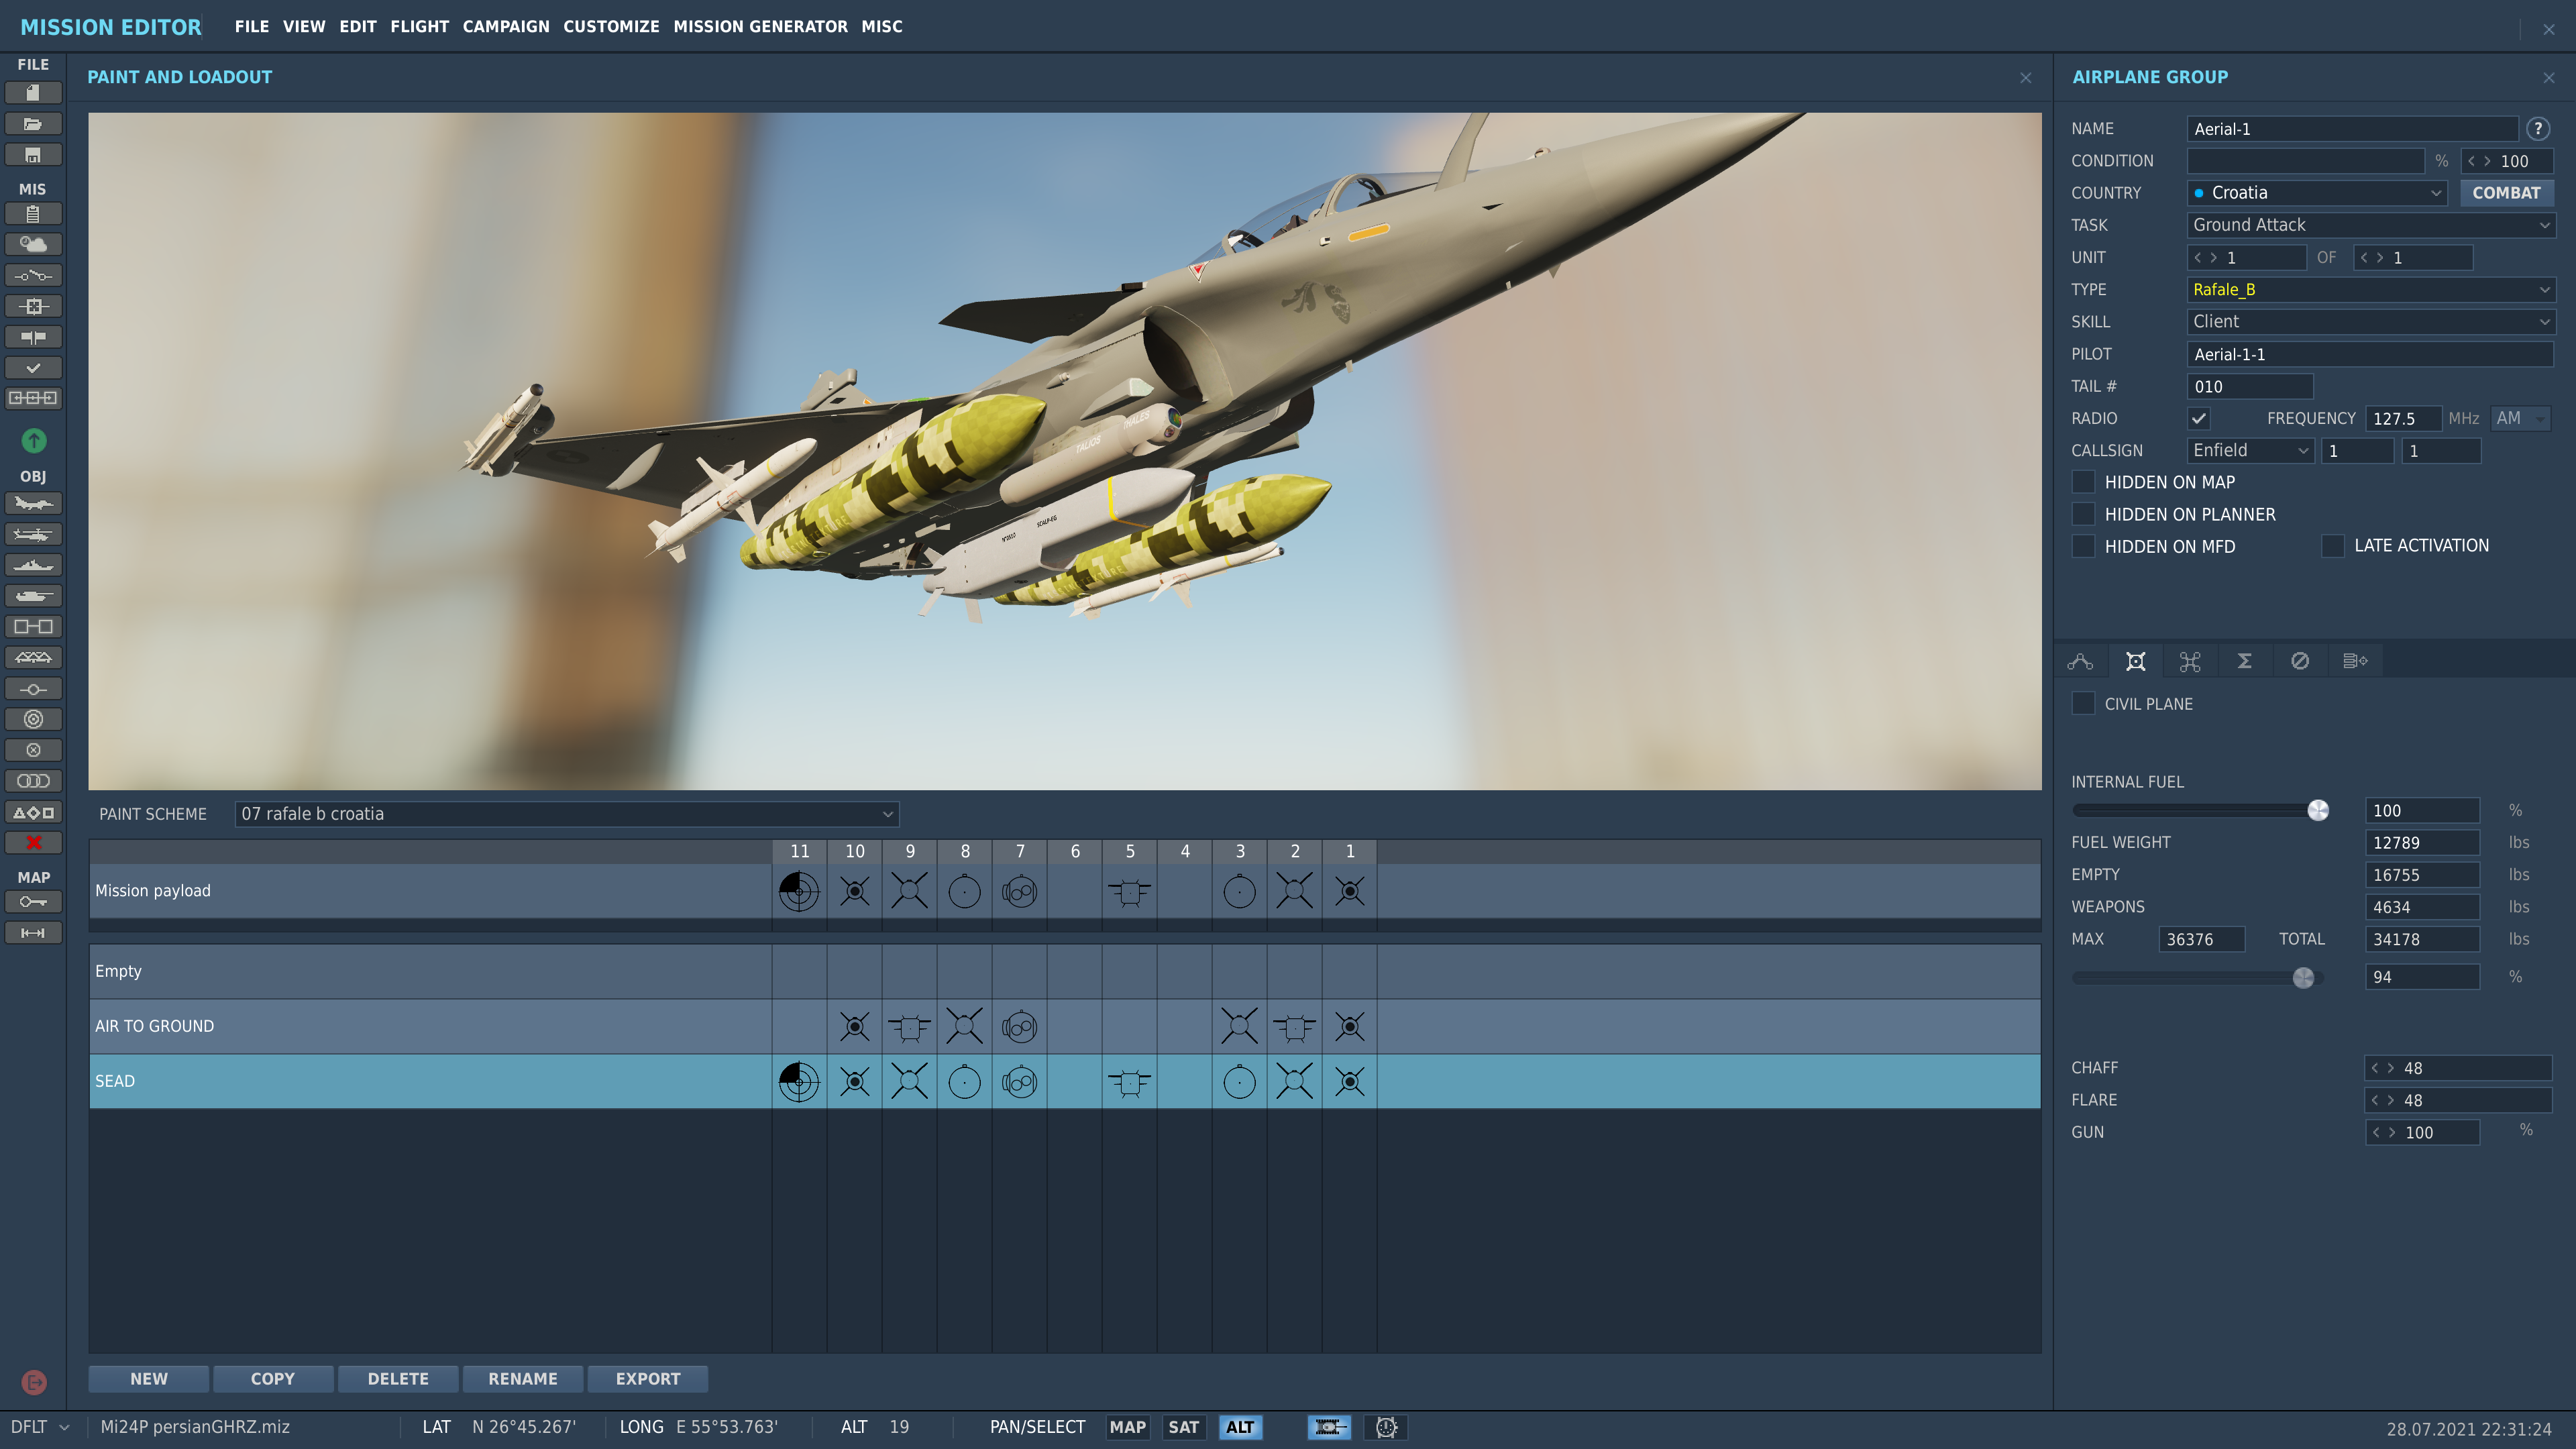Viewport: 2576px width, 1449px height.
Task: Select the ship group object icon
Action: (x=33, y=565)
